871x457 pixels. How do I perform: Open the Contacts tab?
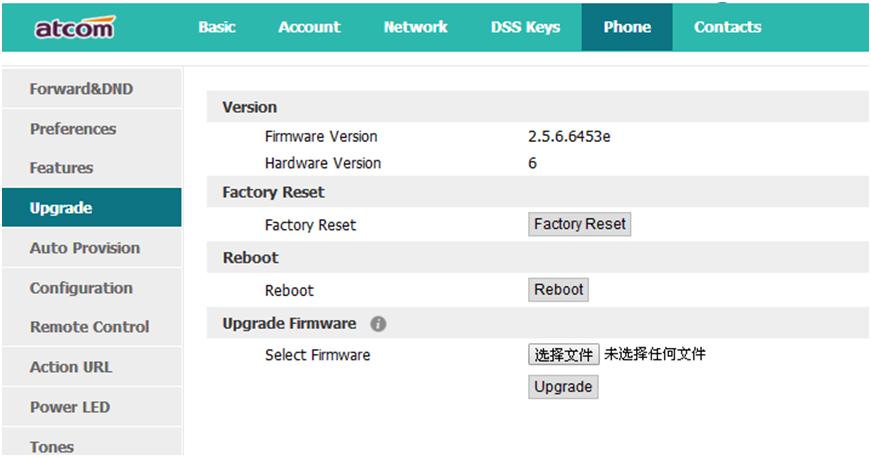click(x=727, y=27)
